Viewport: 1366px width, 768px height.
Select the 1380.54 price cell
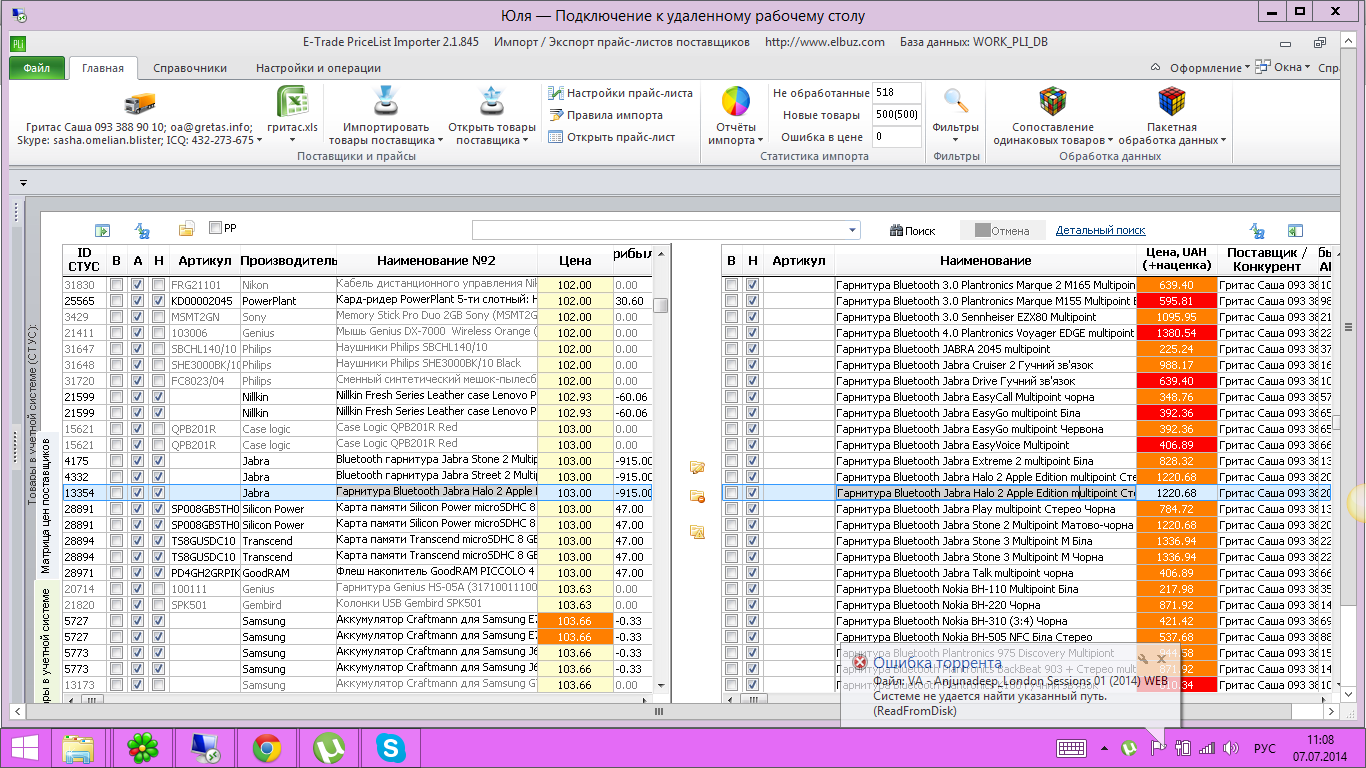pos(1176,333)
